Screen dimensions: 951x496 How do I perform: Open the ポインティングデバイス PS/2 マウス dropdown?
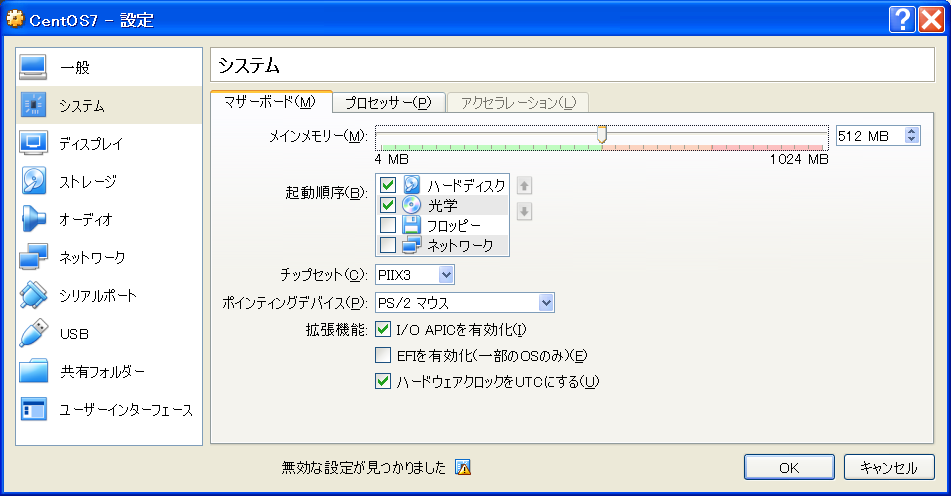pyautogui.click(x=465, y=303)
